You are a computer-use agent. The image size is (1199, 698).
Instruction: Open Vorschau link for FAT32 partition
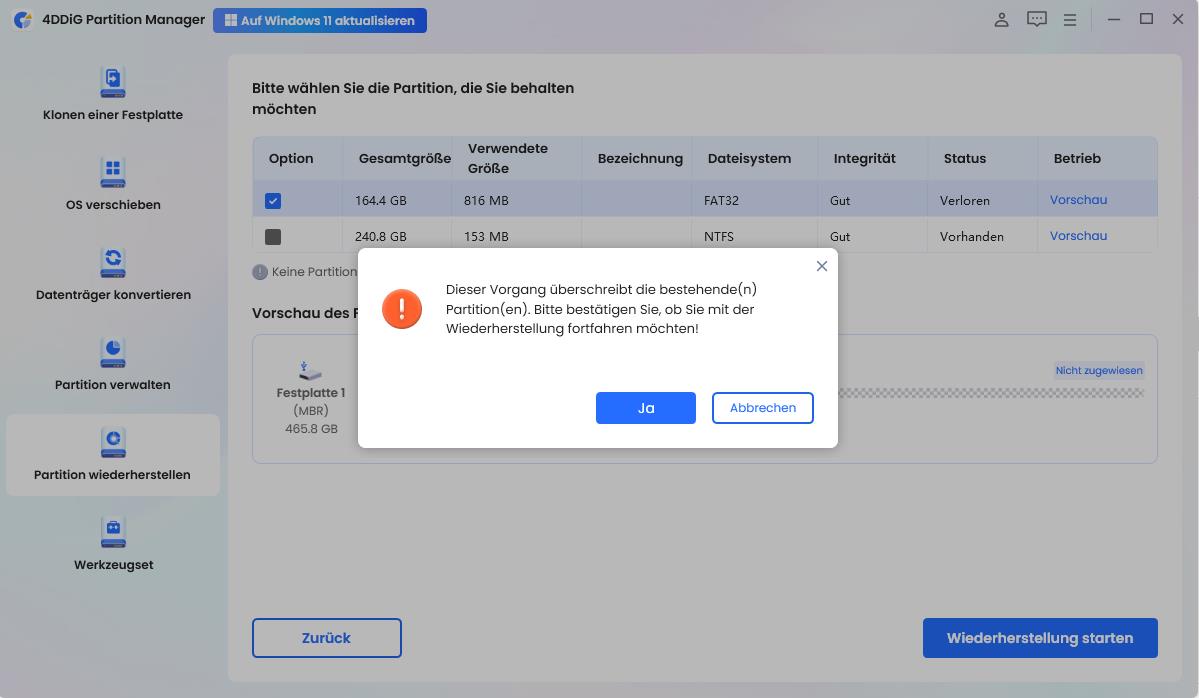tap(1078, 200)
